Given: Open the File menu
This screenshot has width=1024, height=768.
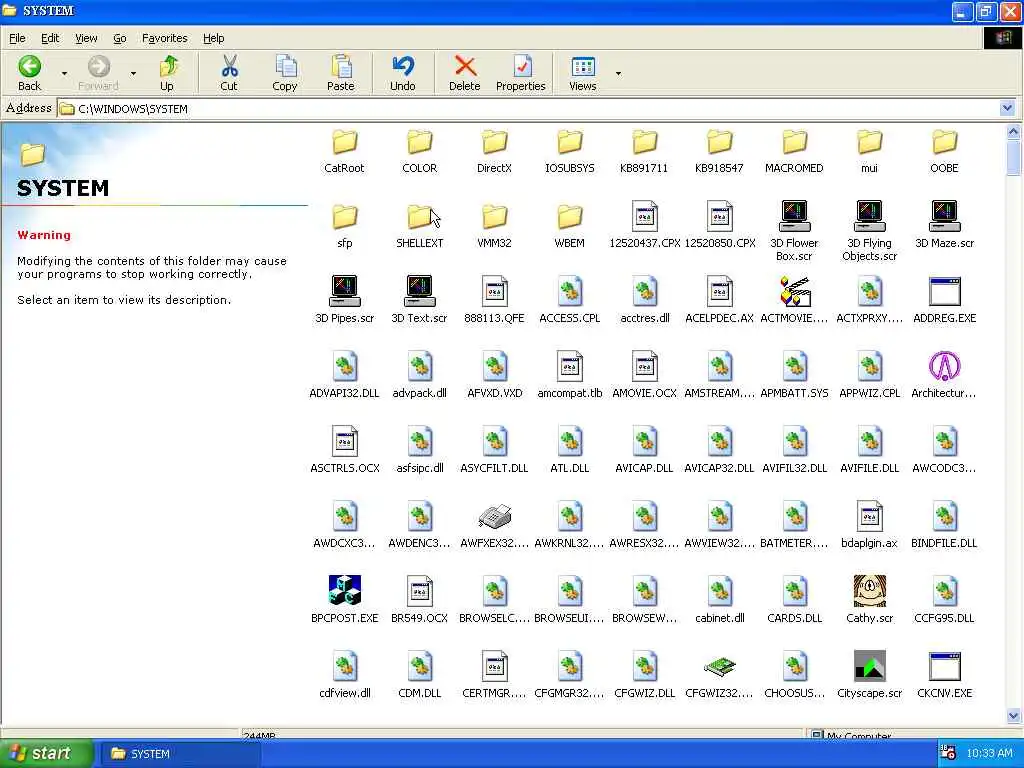Looking at the screenshot, I should tap(18, 38).
